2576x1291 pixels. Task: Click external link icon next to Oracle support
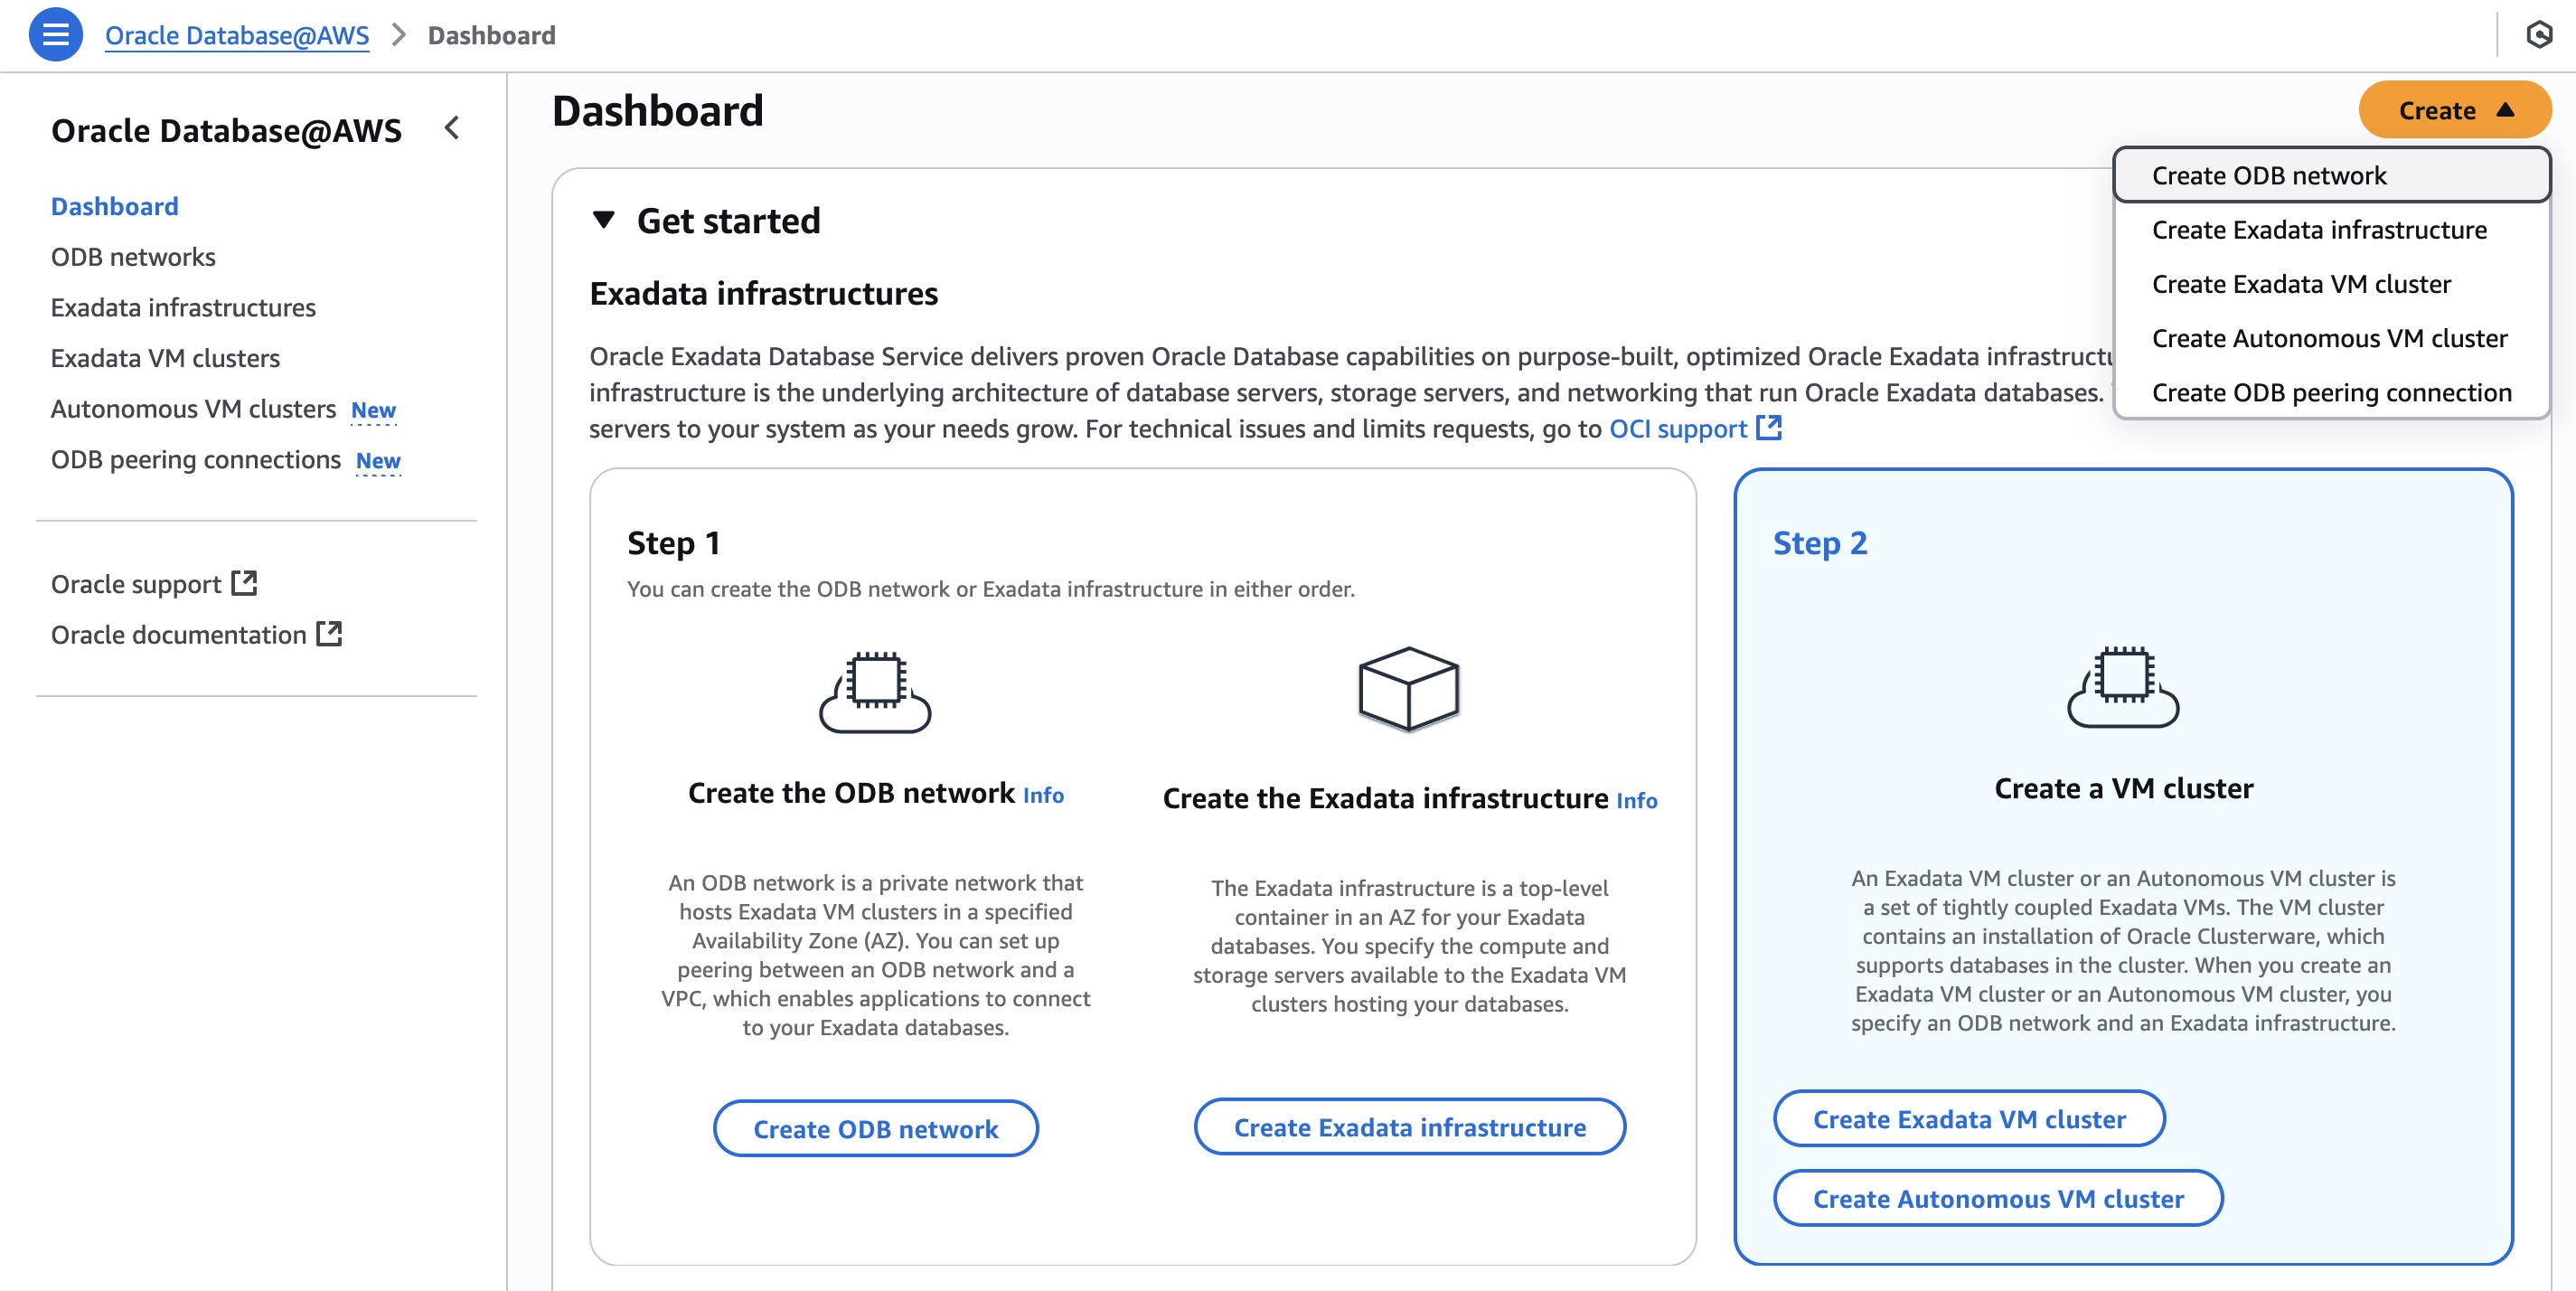[244, 583]
